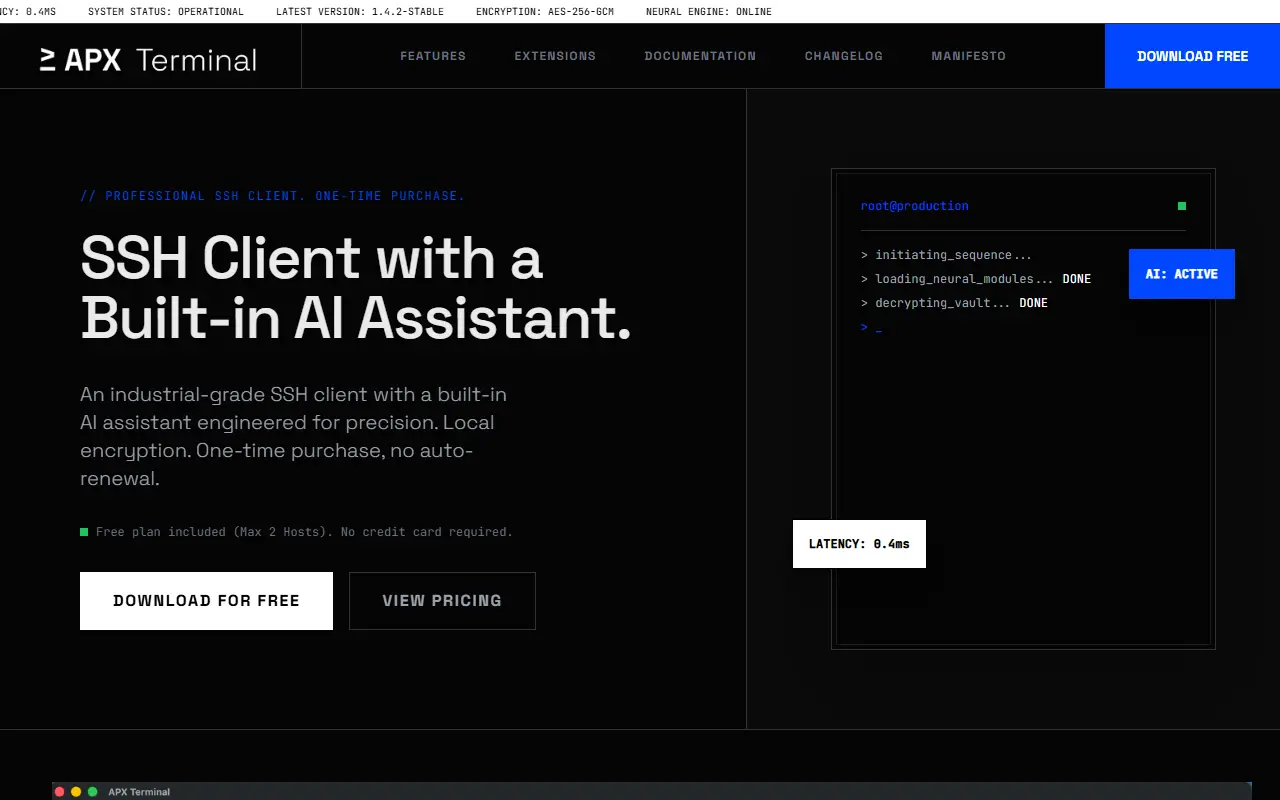Click the SSH Client with a Built-in AI Assistant heading
Image resolution: width=1280 pixels, height=800 pixels.
coord(356,288)
